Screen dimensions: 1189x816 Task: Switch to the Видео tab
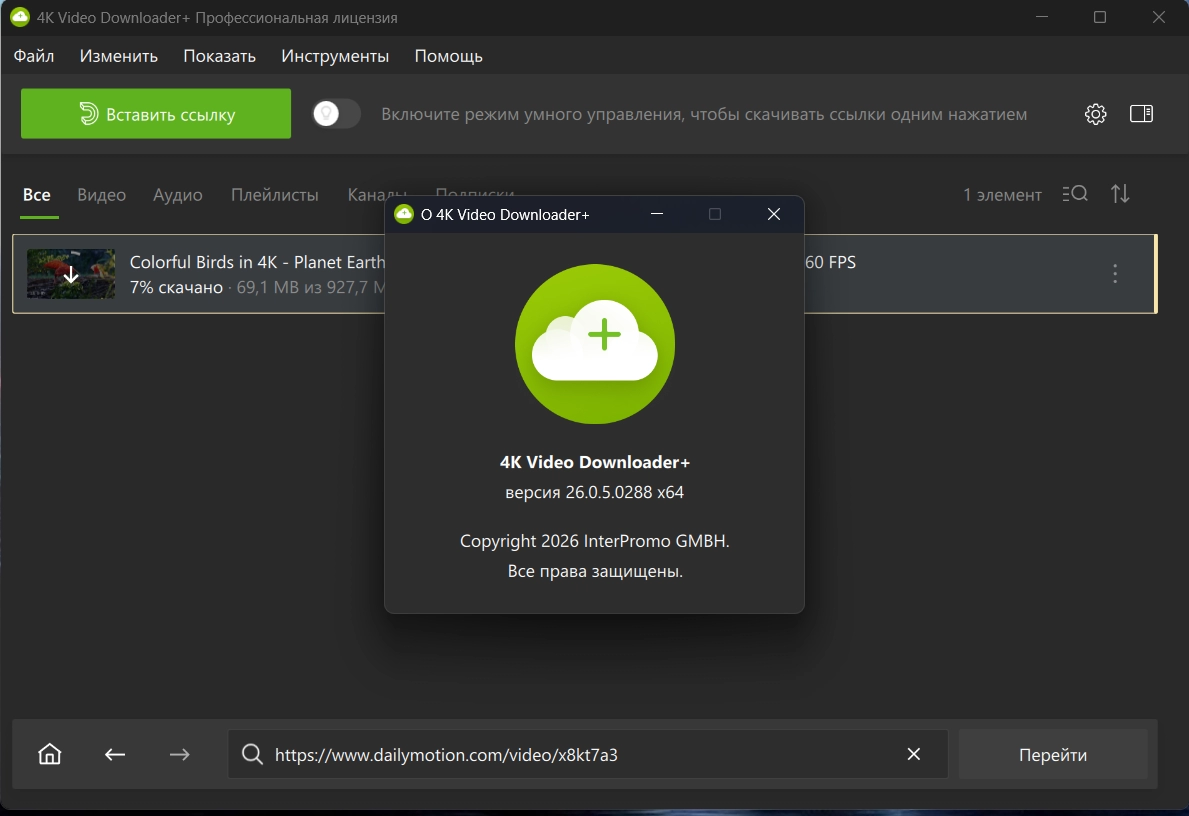(102, 195)
